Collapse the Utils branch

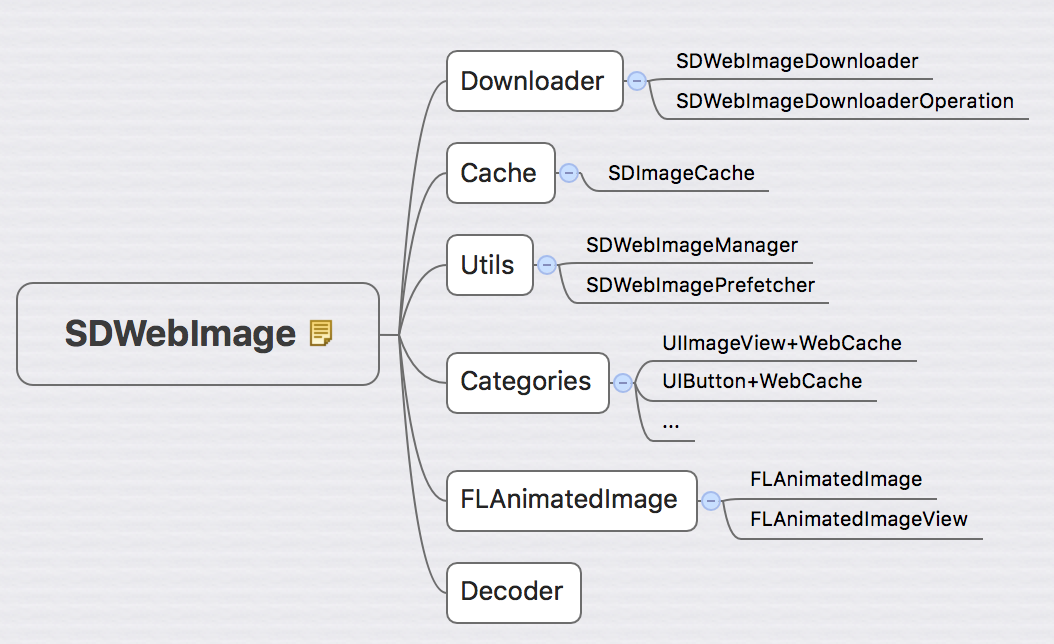click(x=546, y=265)
